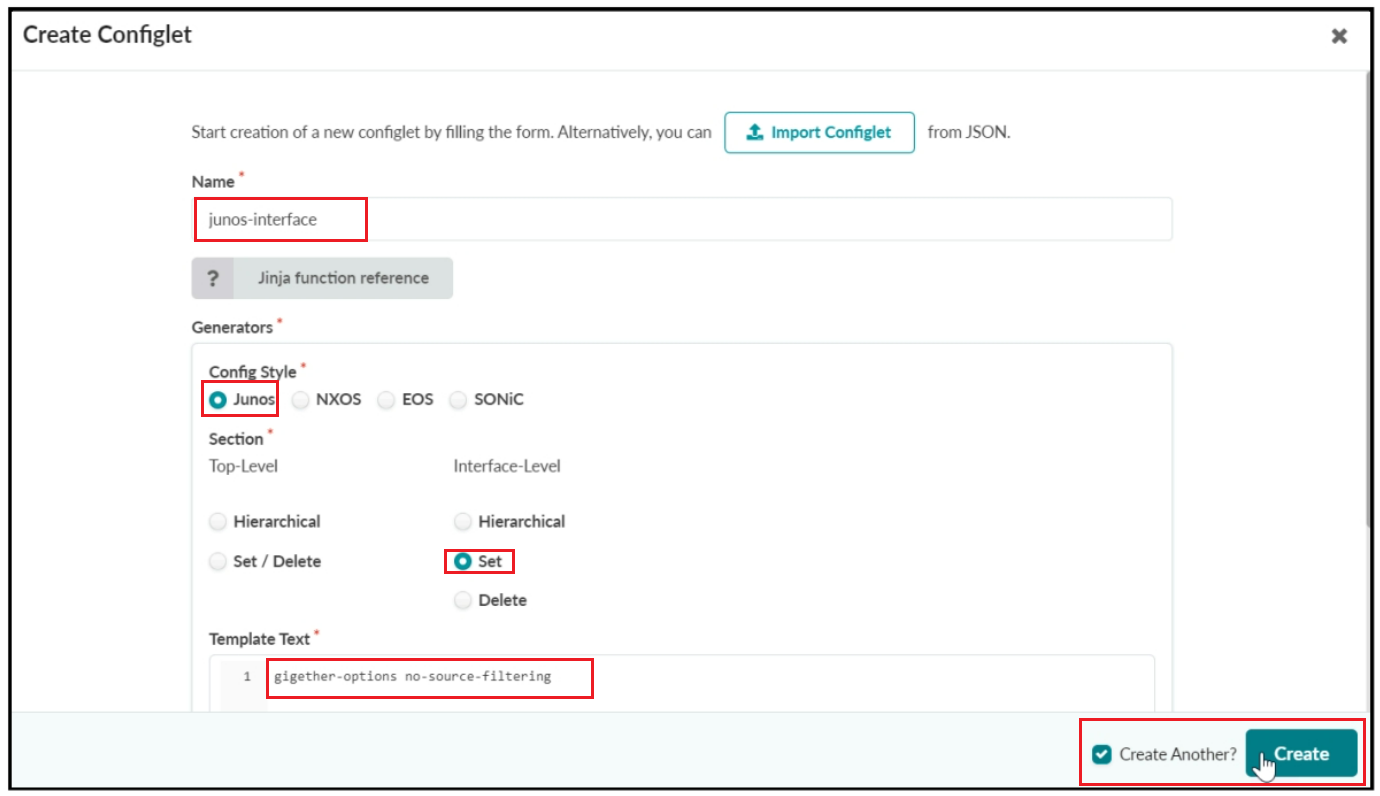Select NXOS config style
The height and width of the screenshot is (796, 1380).
(x=301, y=400)
